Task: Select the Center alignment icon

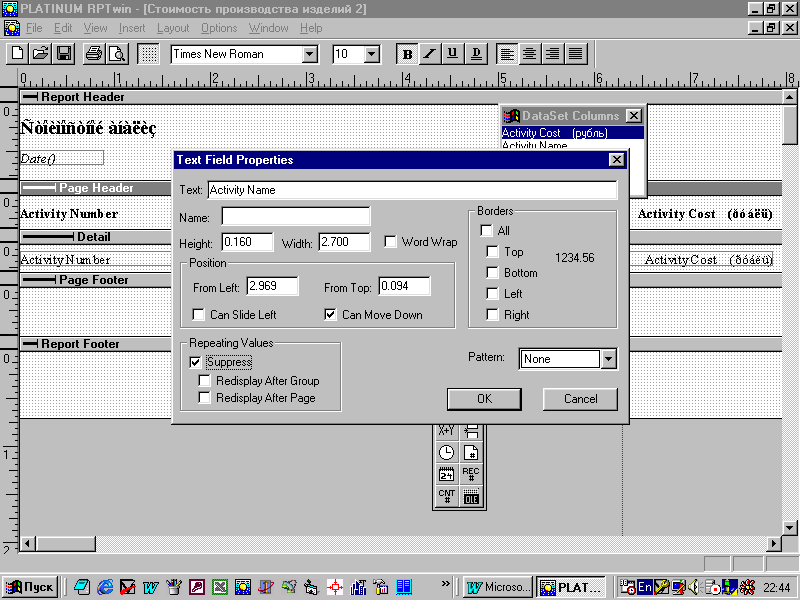Action: click(530, 54)
